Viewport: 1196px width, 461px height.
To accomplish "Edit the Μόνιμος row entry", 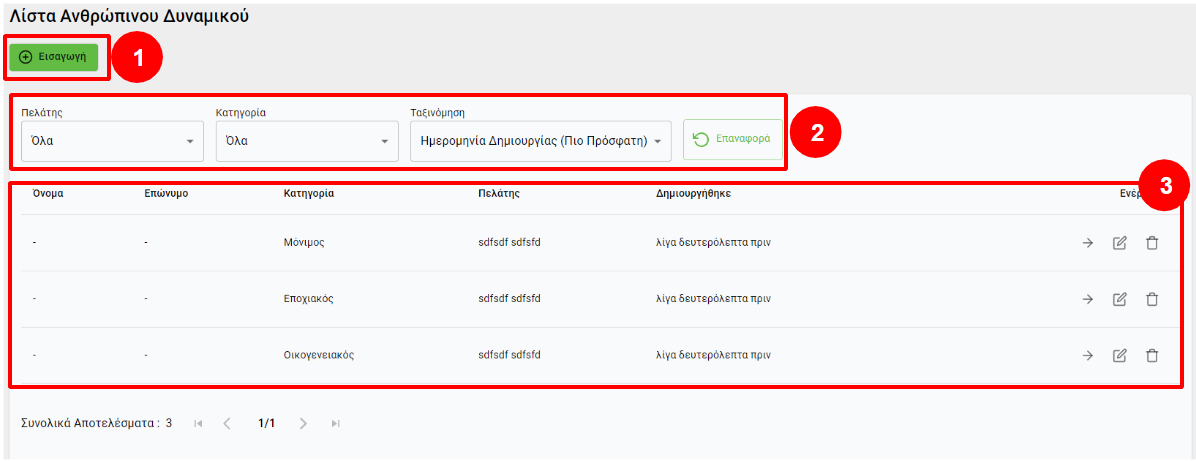I will [1120, 243].
